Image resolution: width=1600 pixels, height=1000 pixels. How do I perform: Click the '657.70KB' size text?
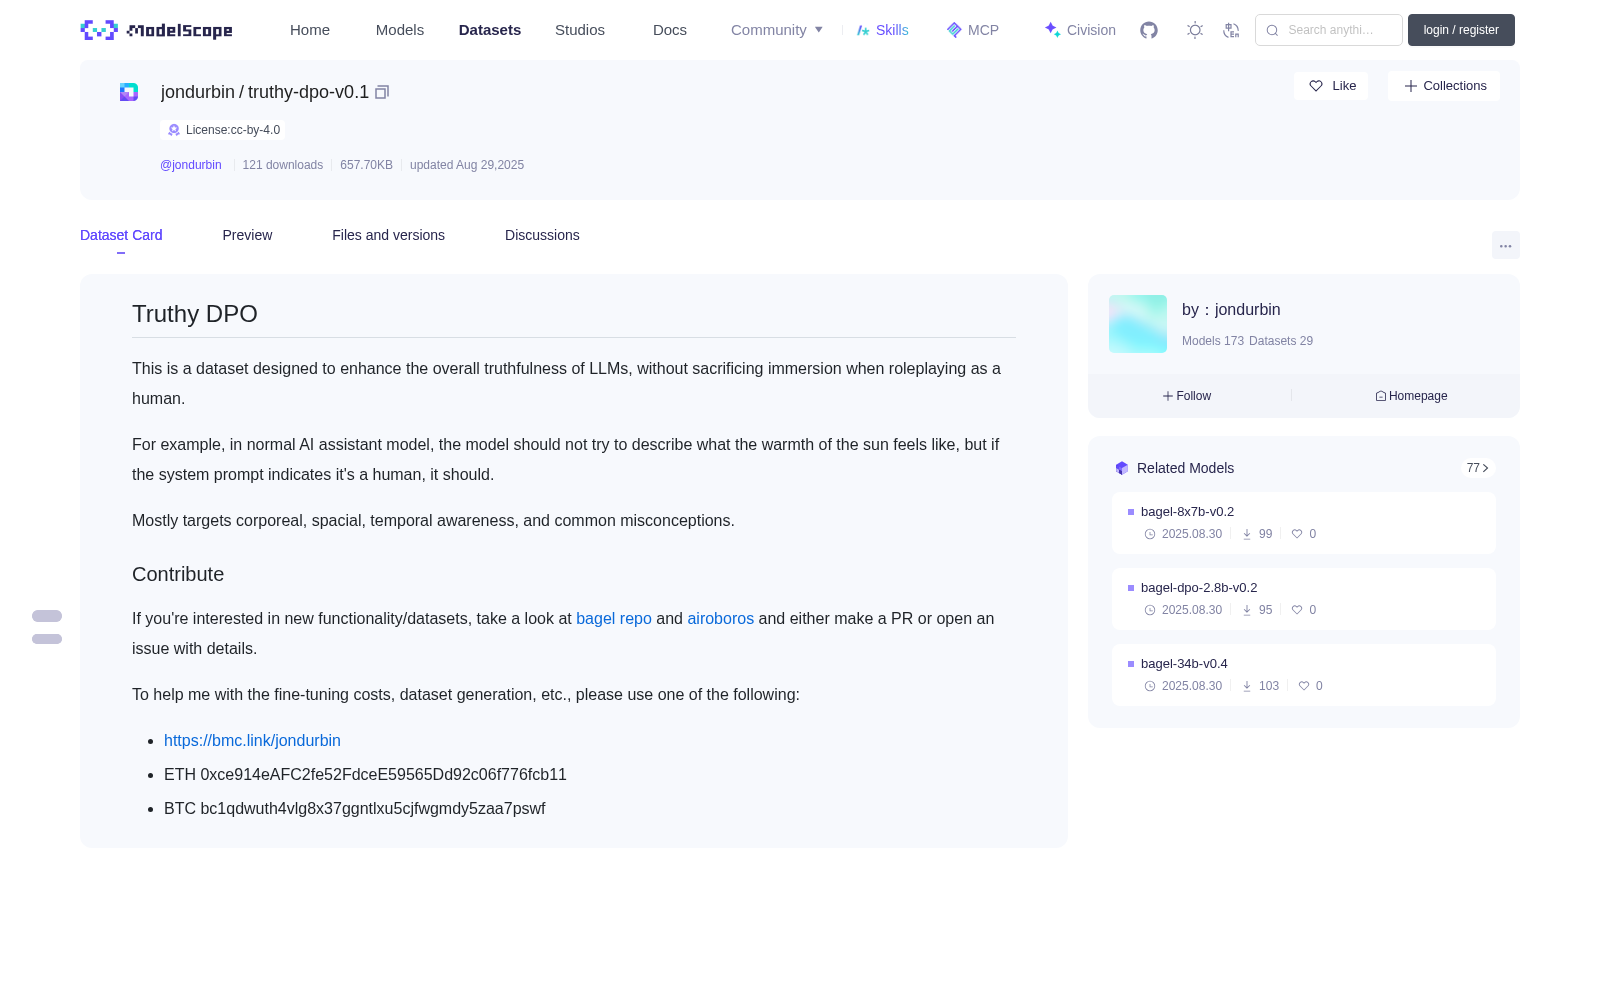(x=366, y=165)
